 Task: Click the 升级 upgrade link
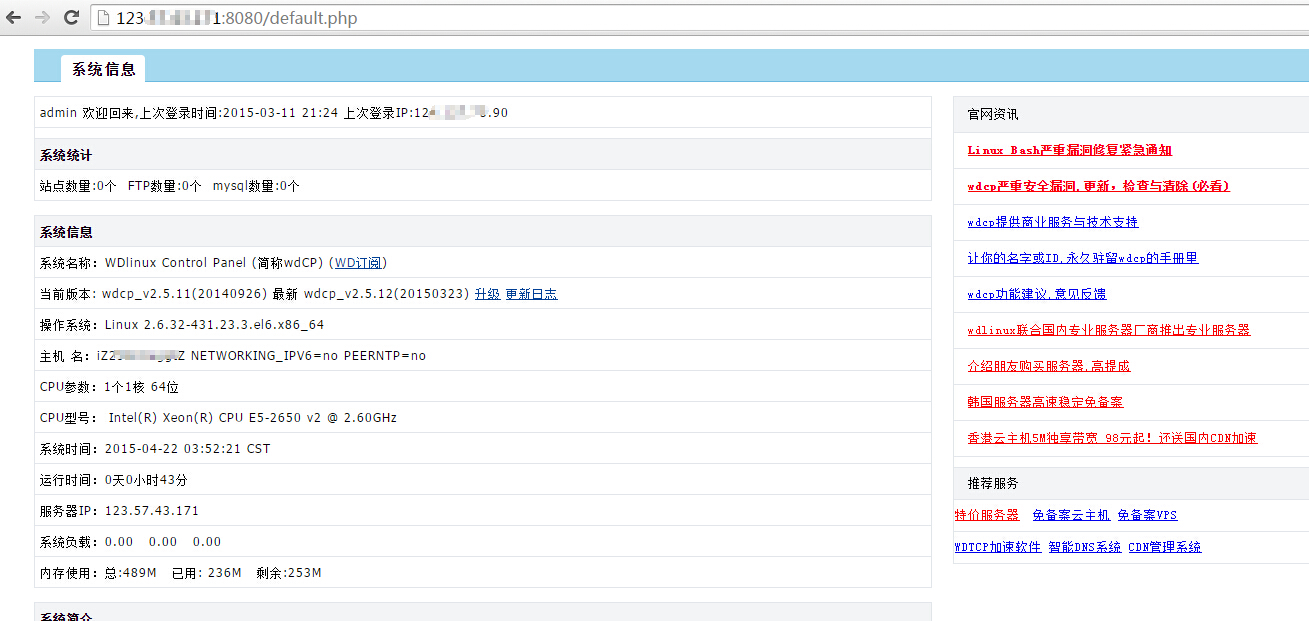pos(487,294)
